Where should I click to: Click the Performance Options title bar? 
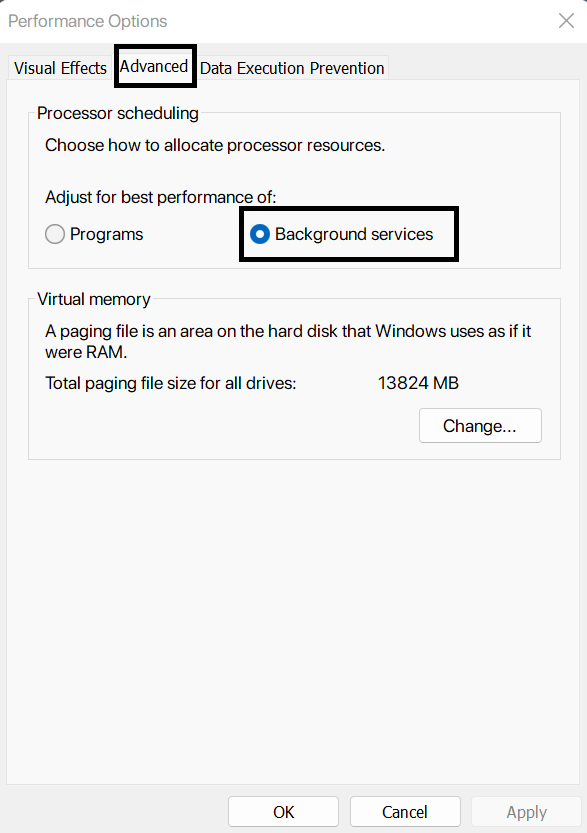[87, 20]
